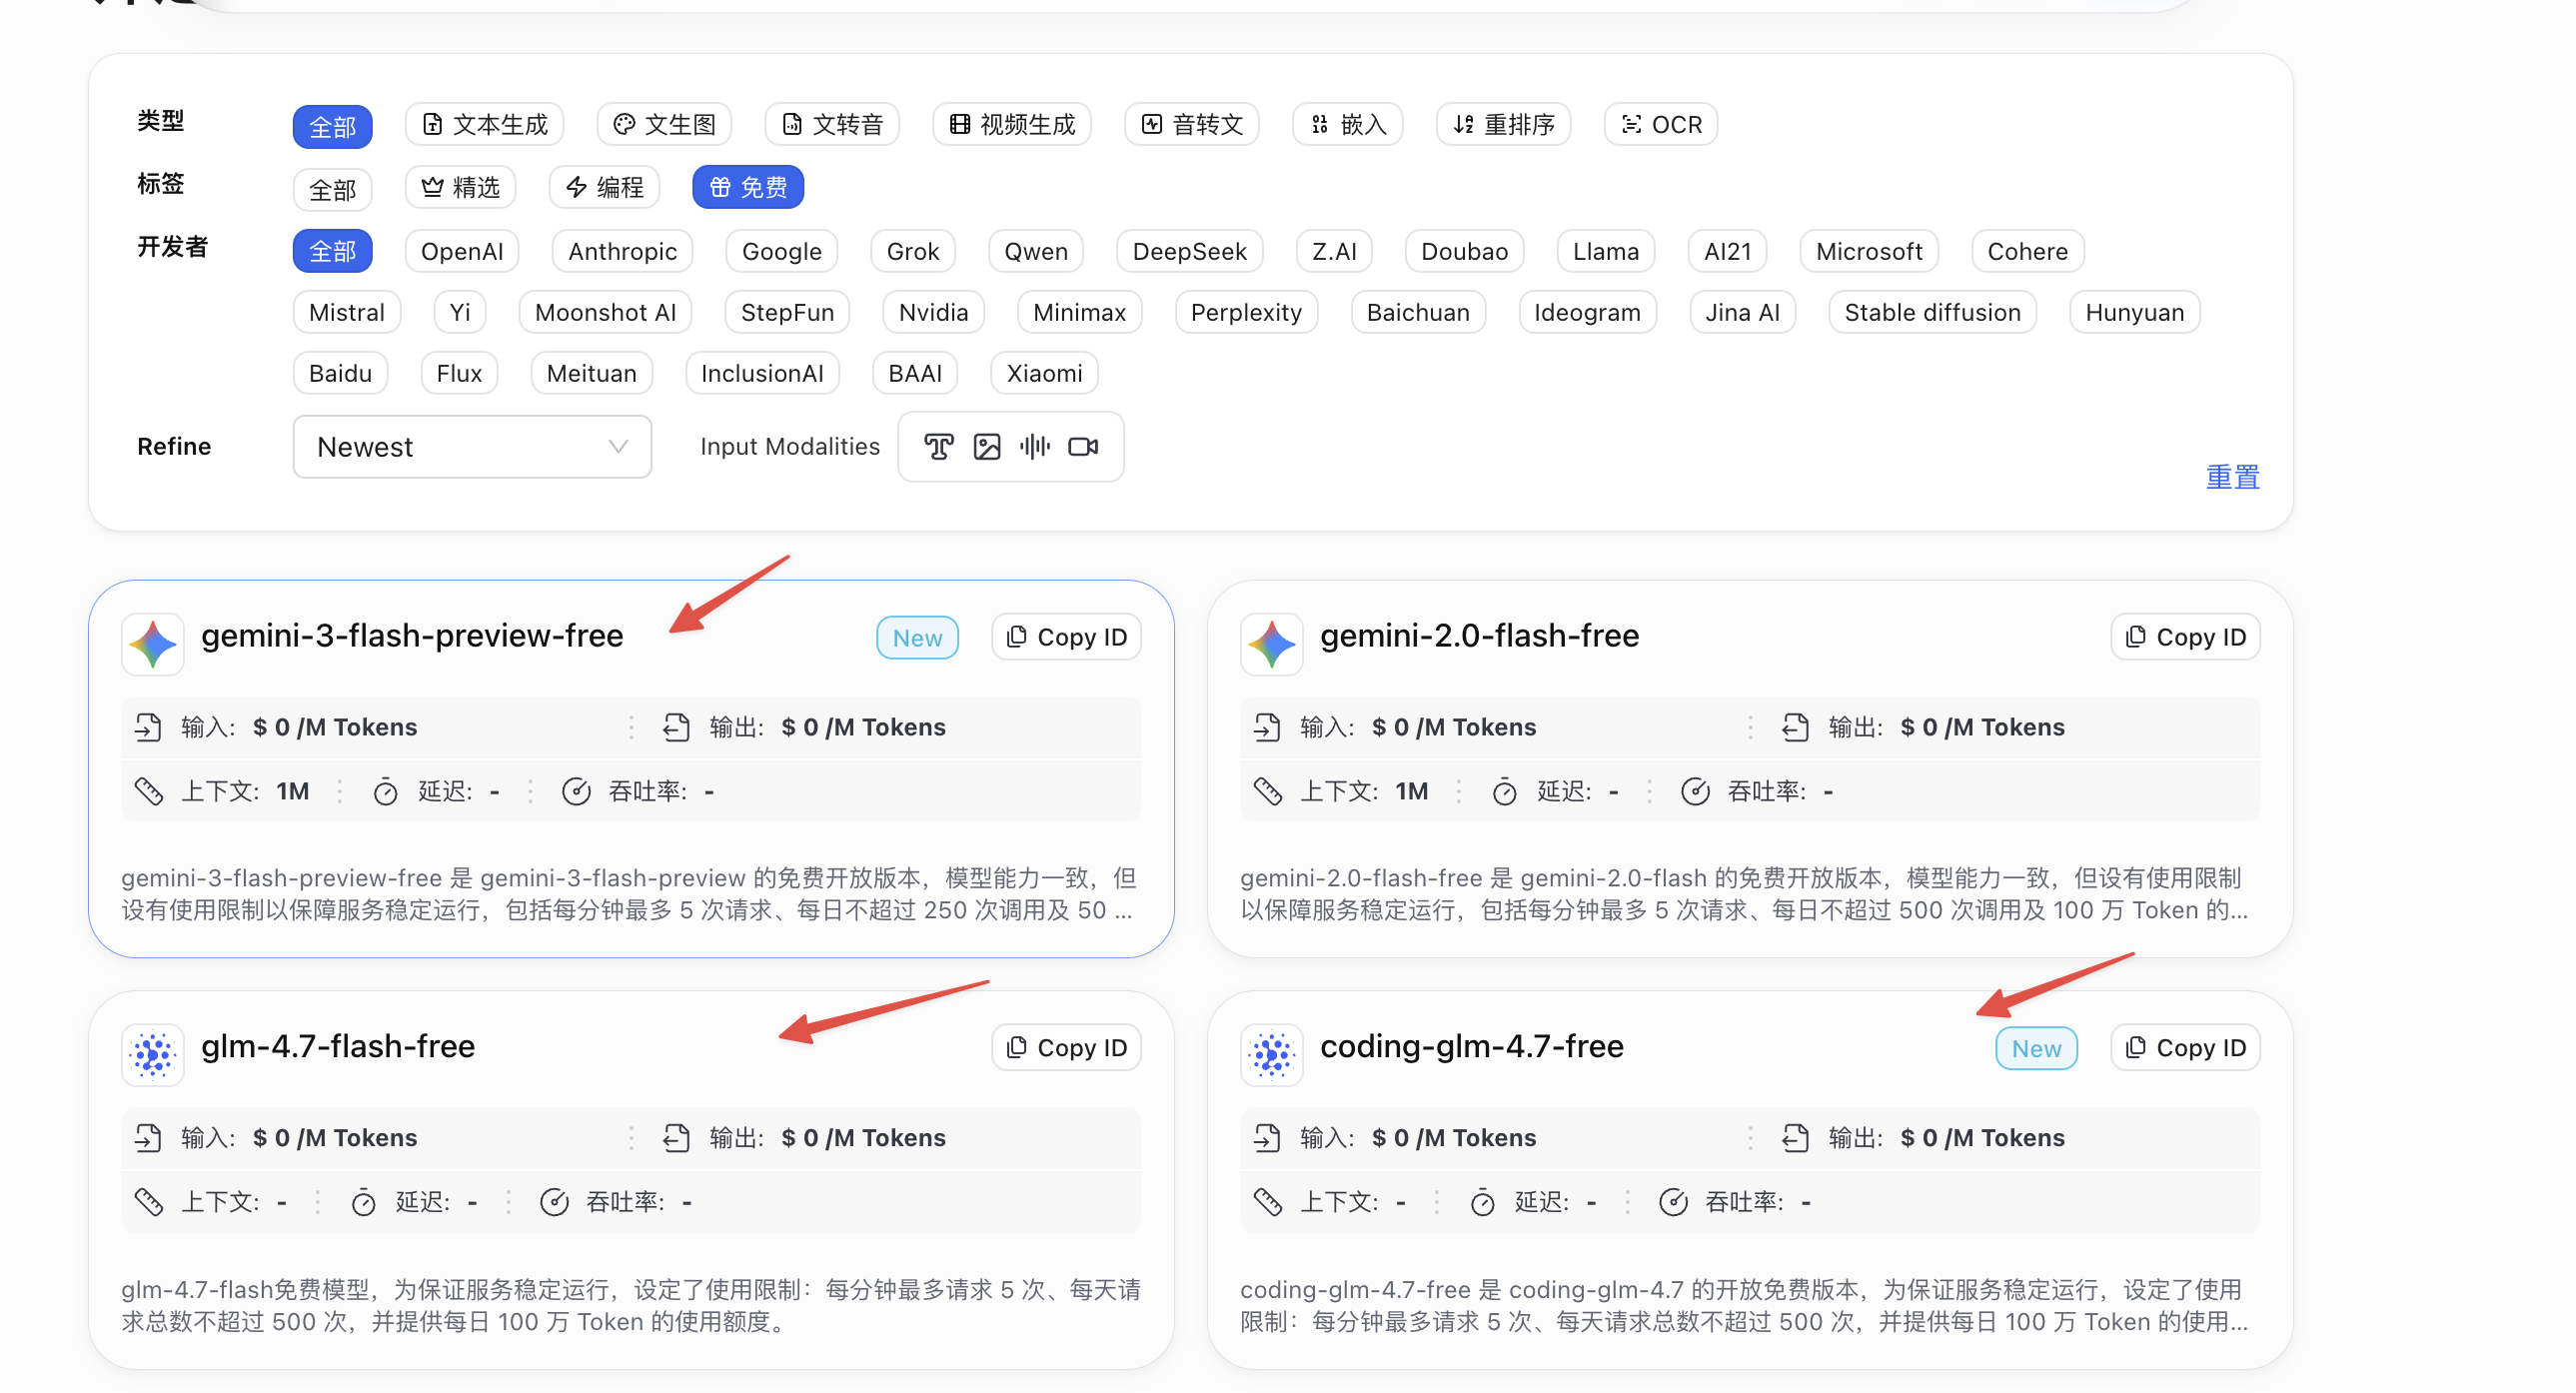Filter developers by Llama
This screenshot has height=1393, width=2576.
[1605, 250]
